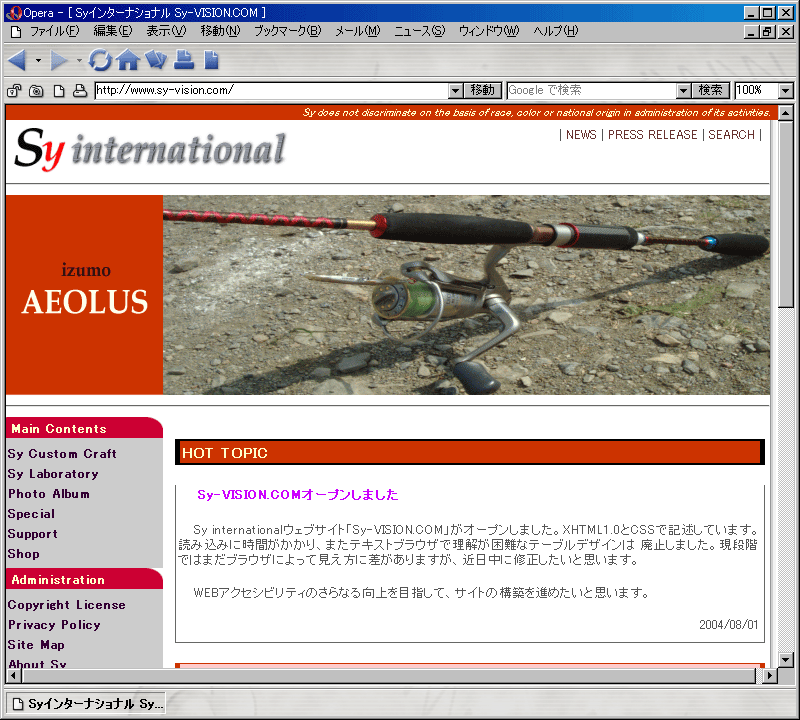Open the Site Map link
The width and height of the screenshot is (800, 720).
[36, 645]
